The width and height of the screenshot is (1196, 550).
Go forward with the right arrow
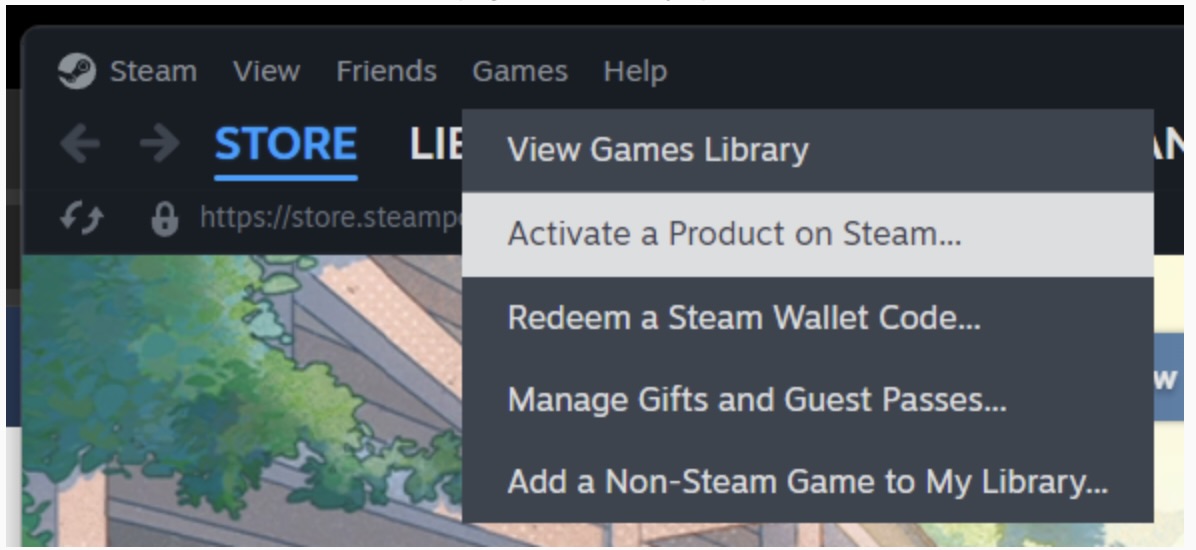click(x=159, y=143)
